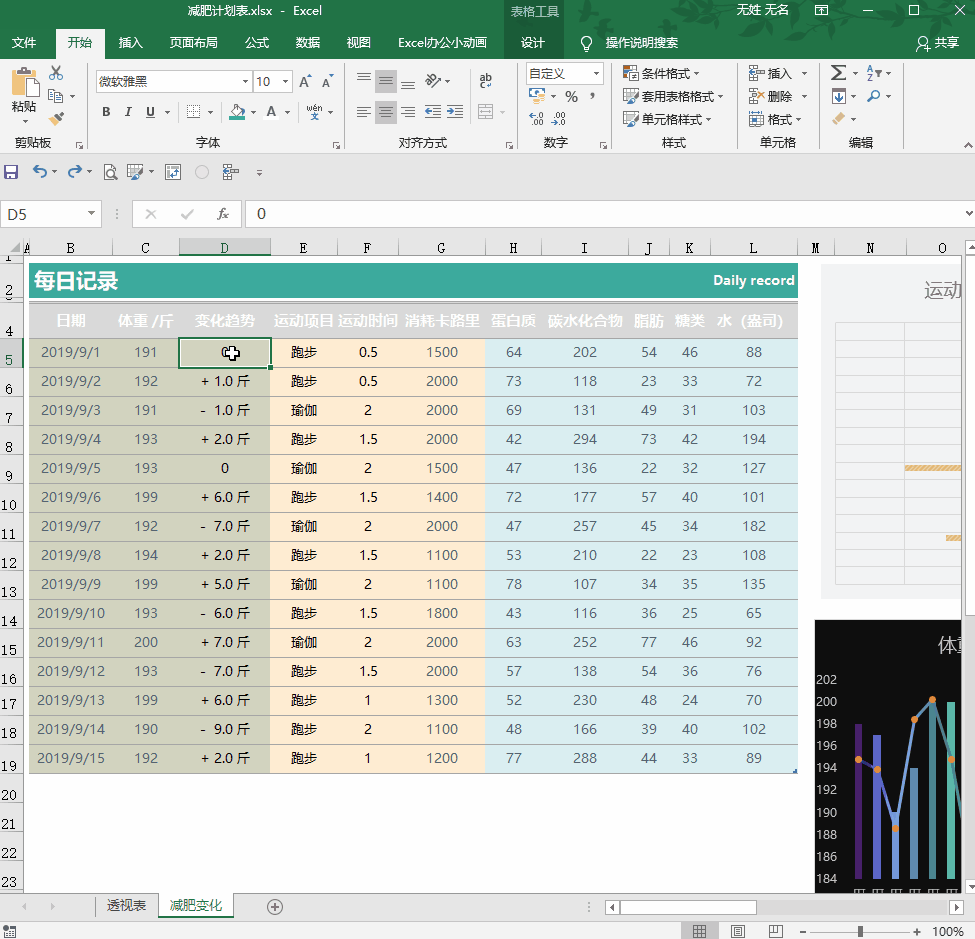Click the 共享 Share button
975x939 pixels.
tap(938, 42)
